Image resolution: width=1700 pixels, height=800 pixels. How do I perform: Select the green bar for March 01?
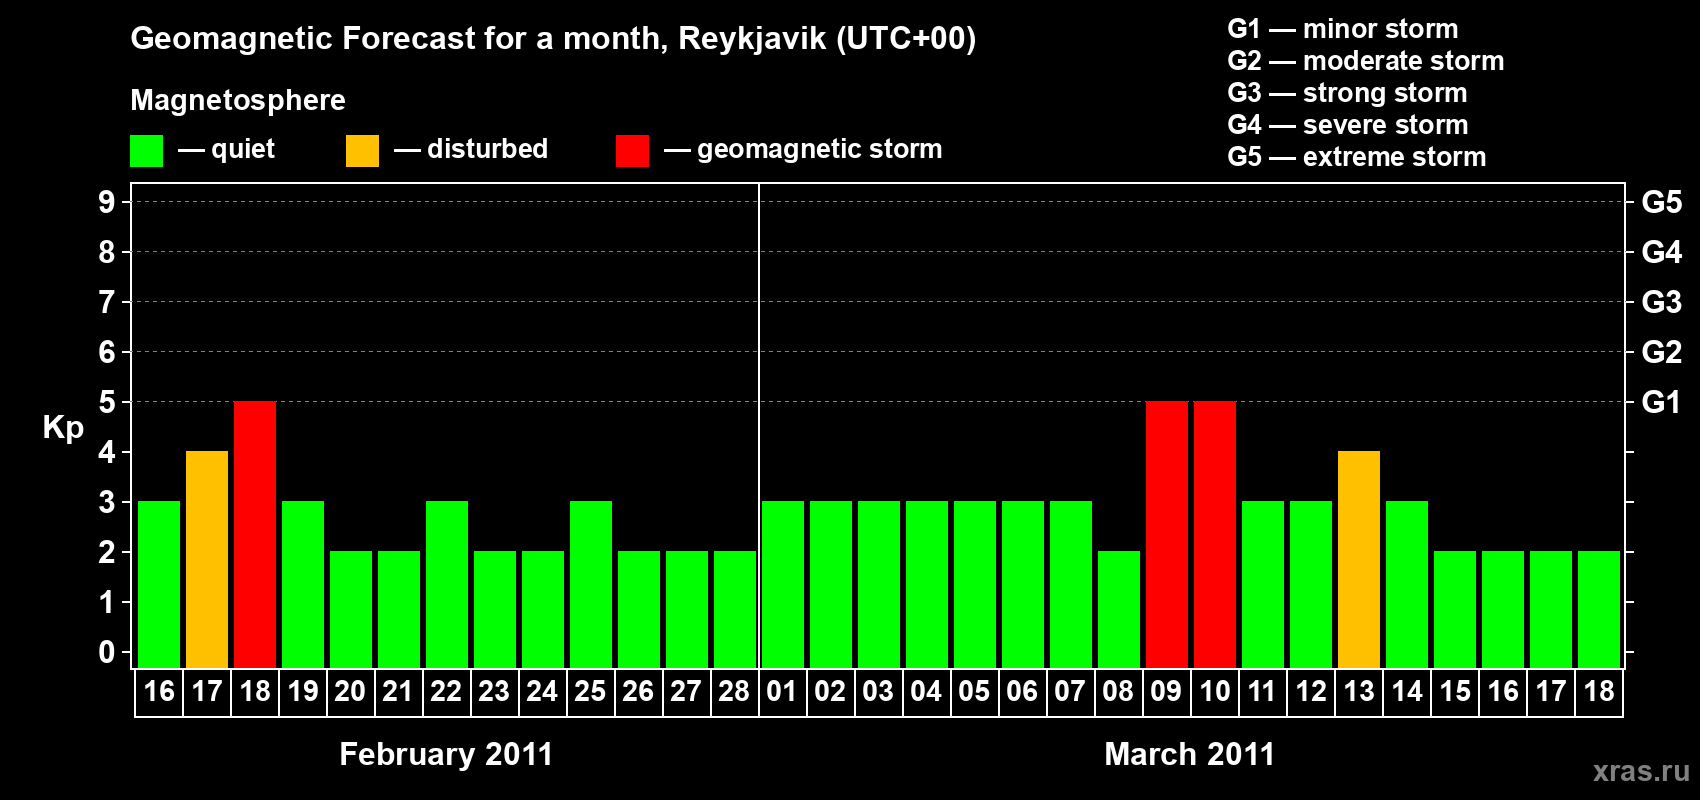(x=783, y=584)
